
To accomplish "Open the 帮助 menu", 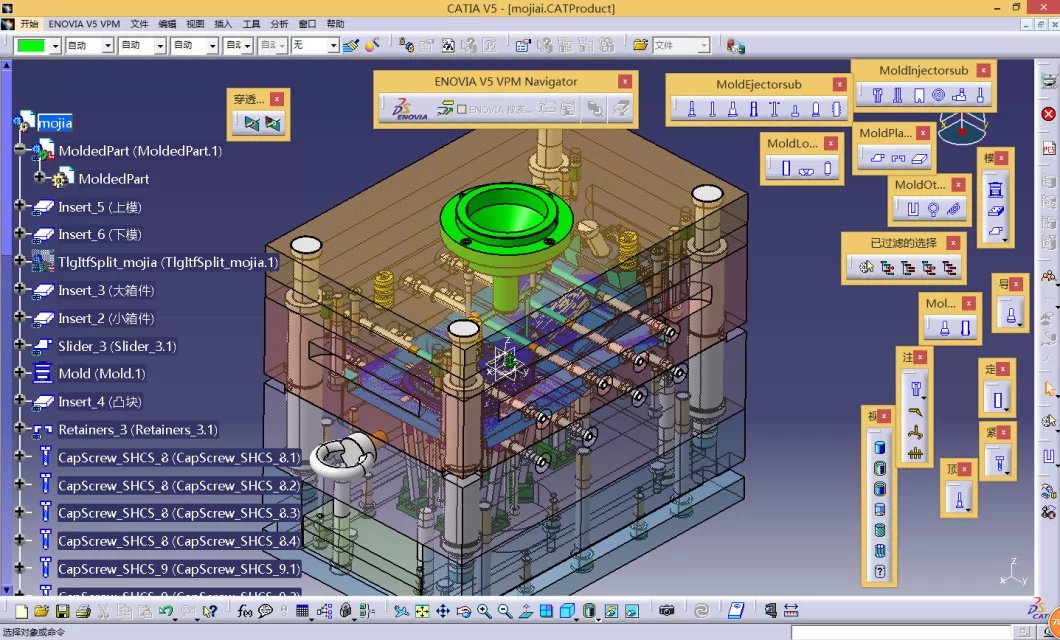I will 335,24.
